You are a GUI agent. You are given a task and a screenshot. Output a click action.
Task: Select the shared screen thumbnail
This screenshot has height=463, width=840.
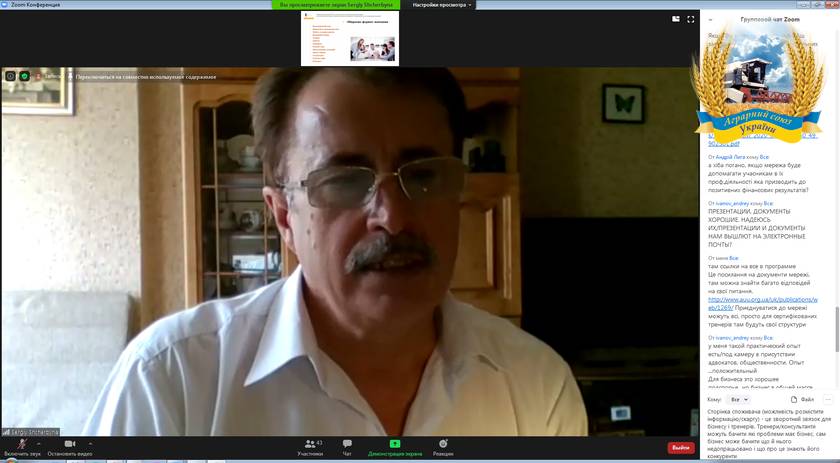pos(350,38)
